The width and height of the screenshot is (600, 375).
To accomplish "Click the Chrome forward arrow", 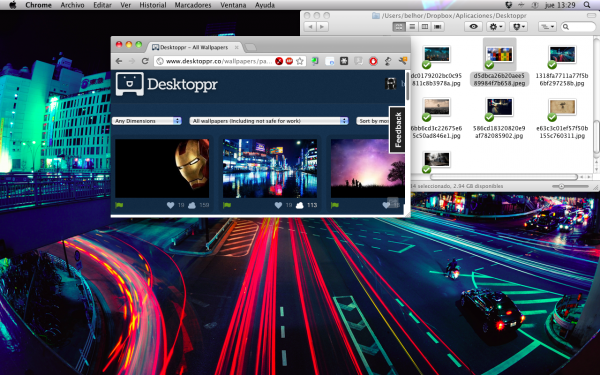I will click(132, 61).
